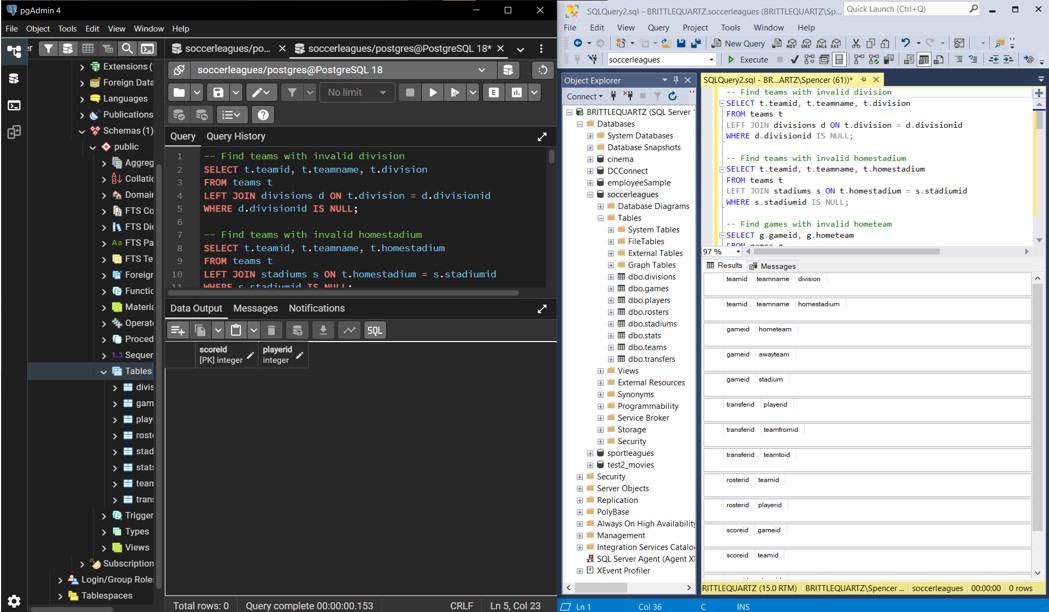Screen dimensions: 1049x612
Task: Toggle the Filter button in pgAdmin query toolbar
Action: coord(292,92)
